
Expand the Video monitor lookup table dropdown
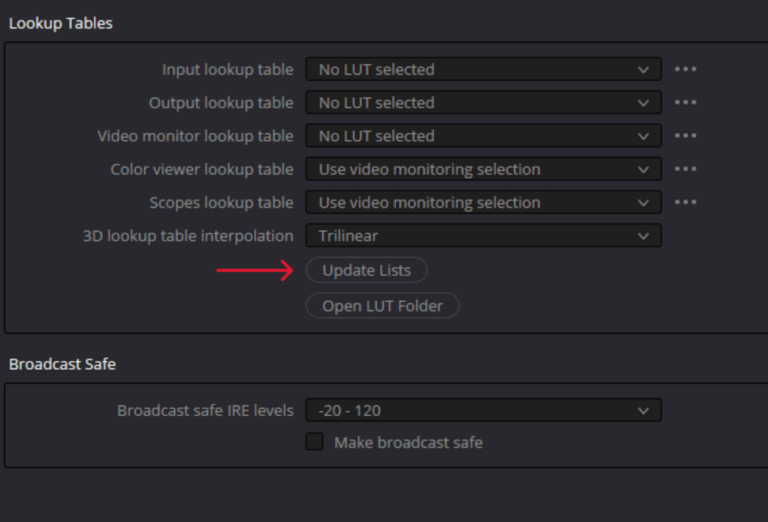(483, 136)
